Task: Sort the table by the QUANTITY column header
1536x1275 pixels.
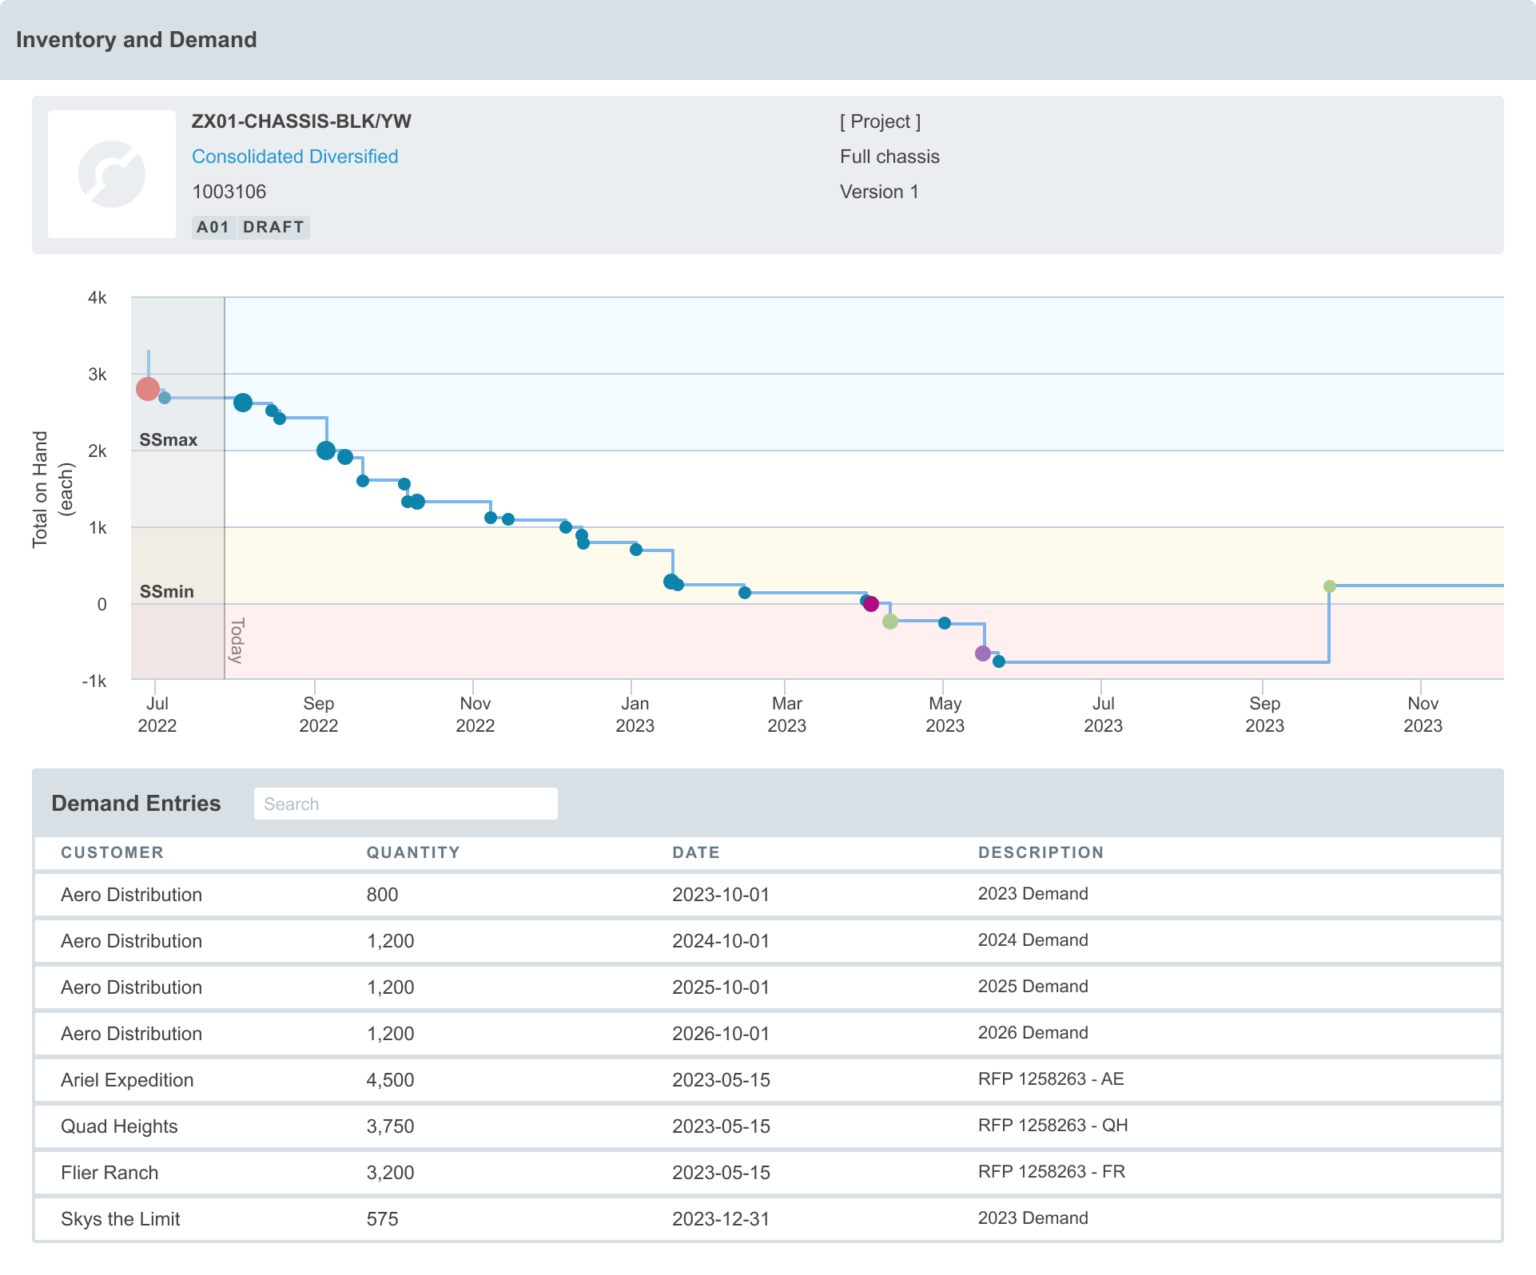Action: (413, 853)
